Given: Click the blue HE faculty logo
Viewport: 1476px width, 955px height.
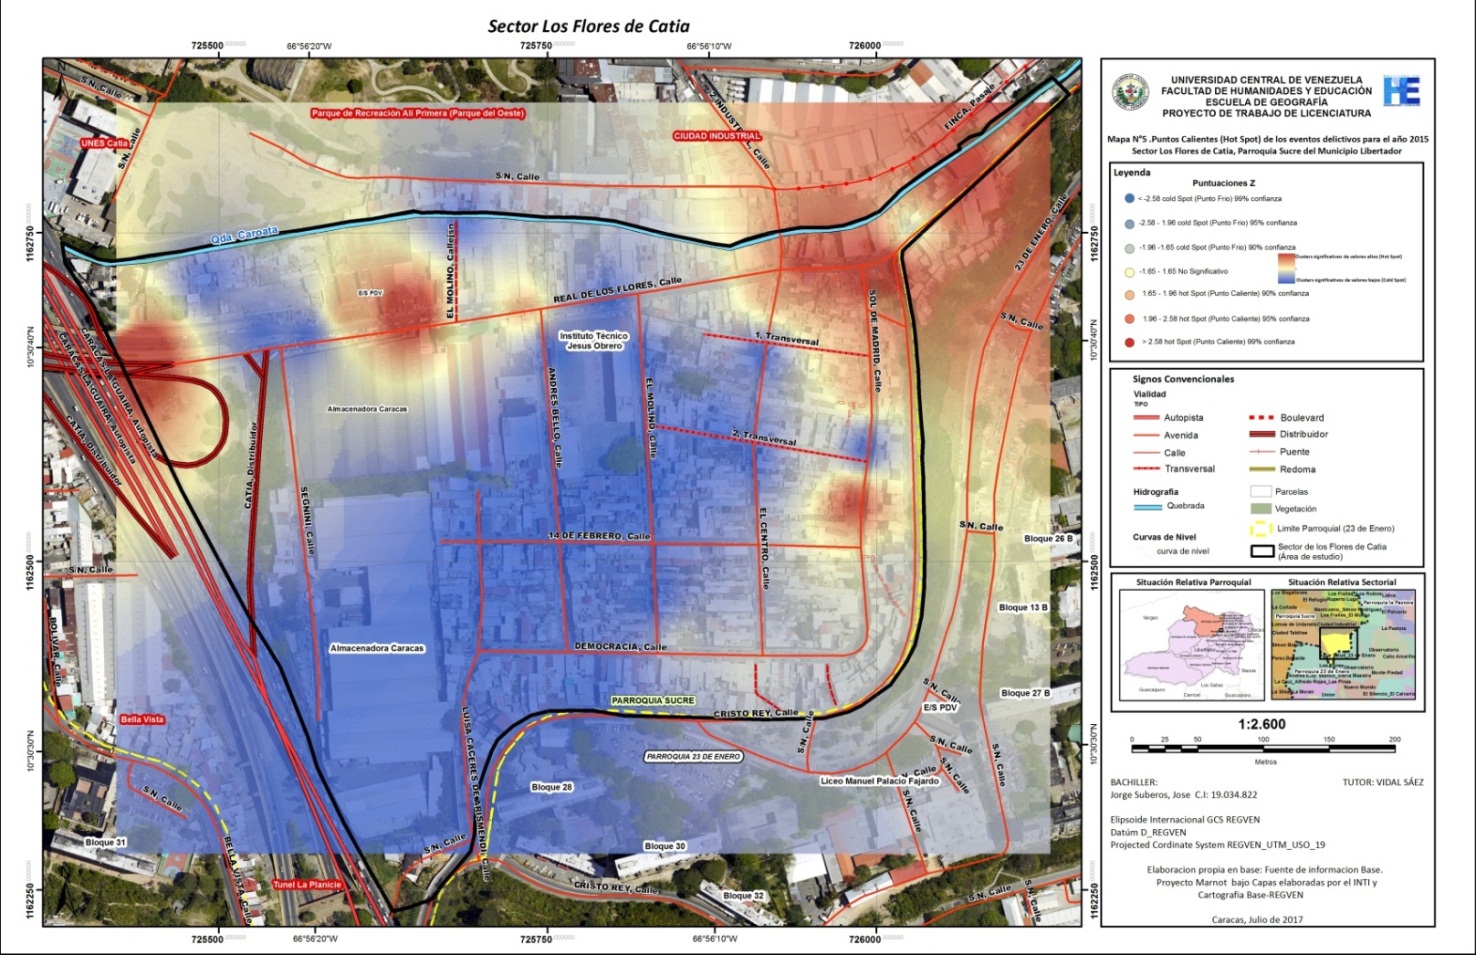Looking at the screenshot, I should 1401,91.
